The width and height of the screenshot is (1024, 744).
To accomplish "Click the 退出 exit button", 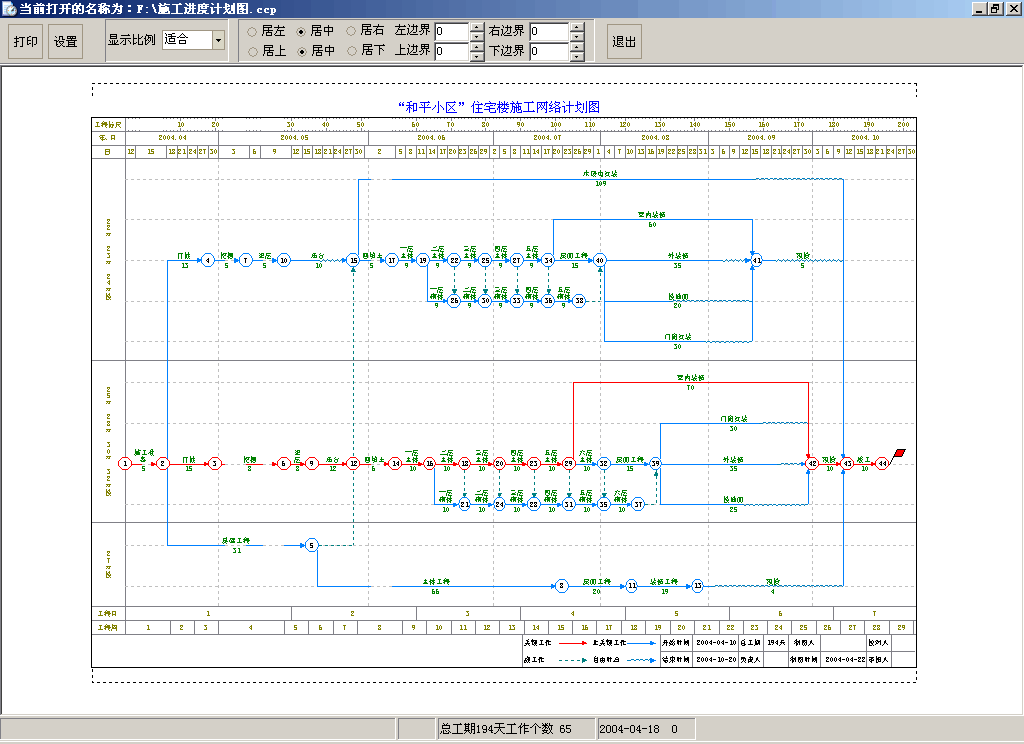I will (x=624, y=41).
